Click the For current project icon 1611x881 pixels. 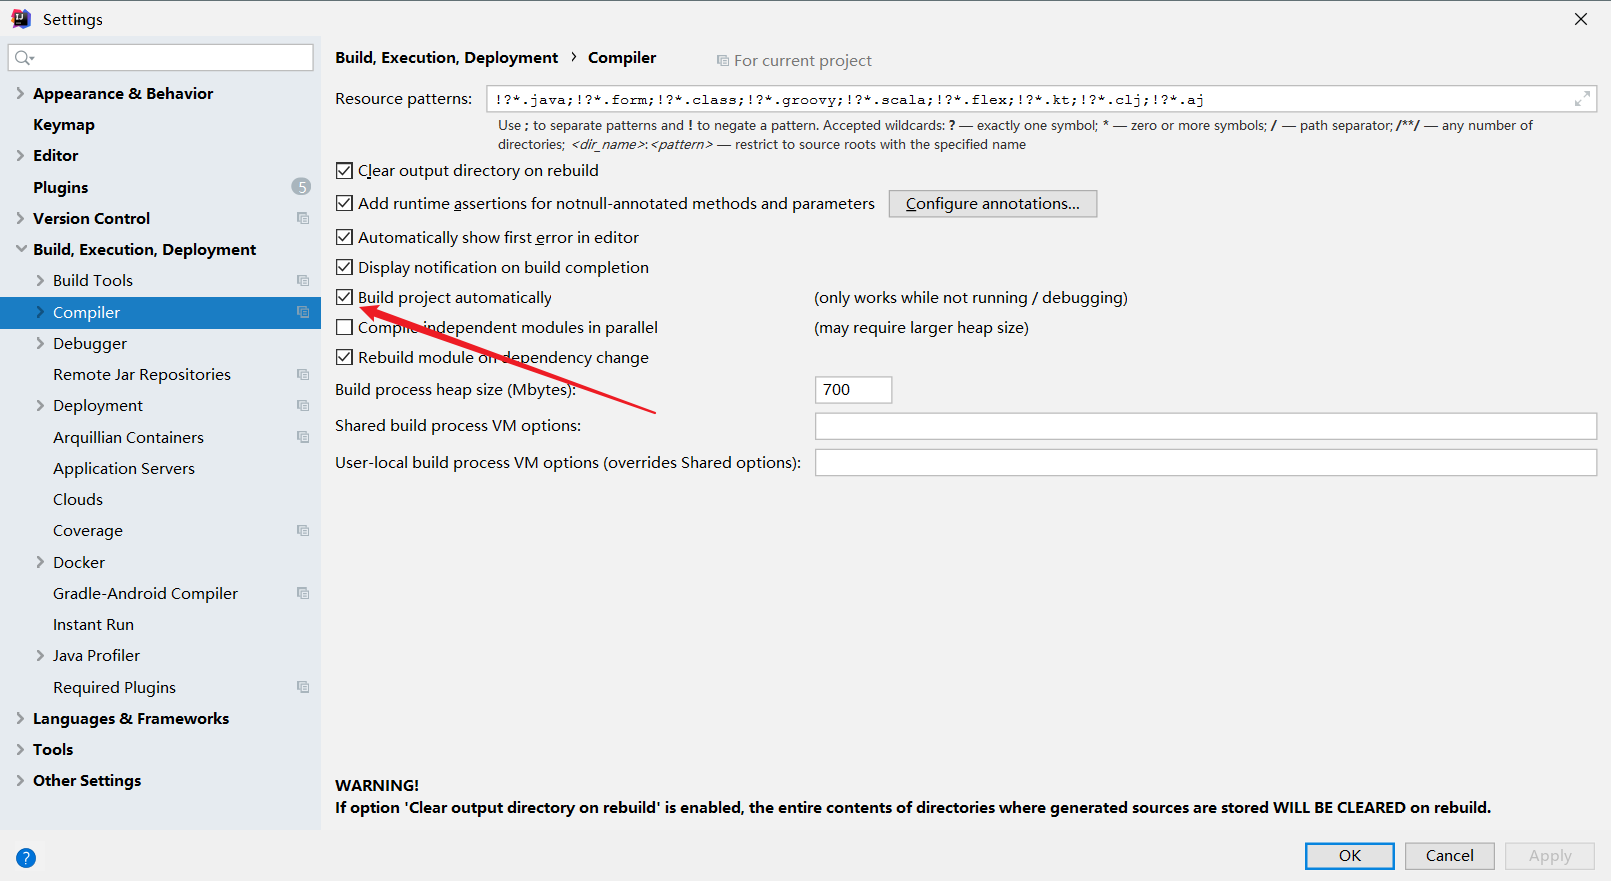click(723, 61)
